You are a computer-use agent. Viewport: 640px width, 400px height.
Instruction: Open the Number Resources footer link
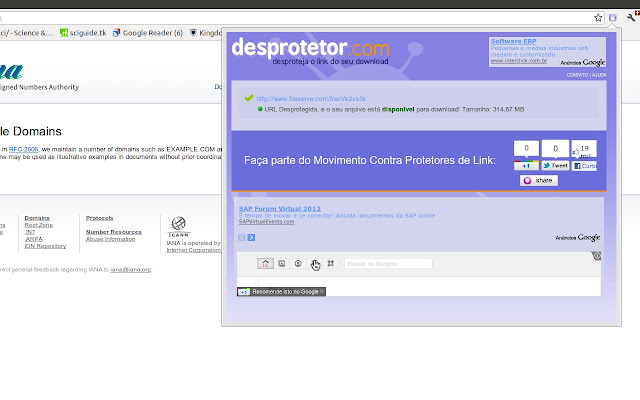point(113,232)
